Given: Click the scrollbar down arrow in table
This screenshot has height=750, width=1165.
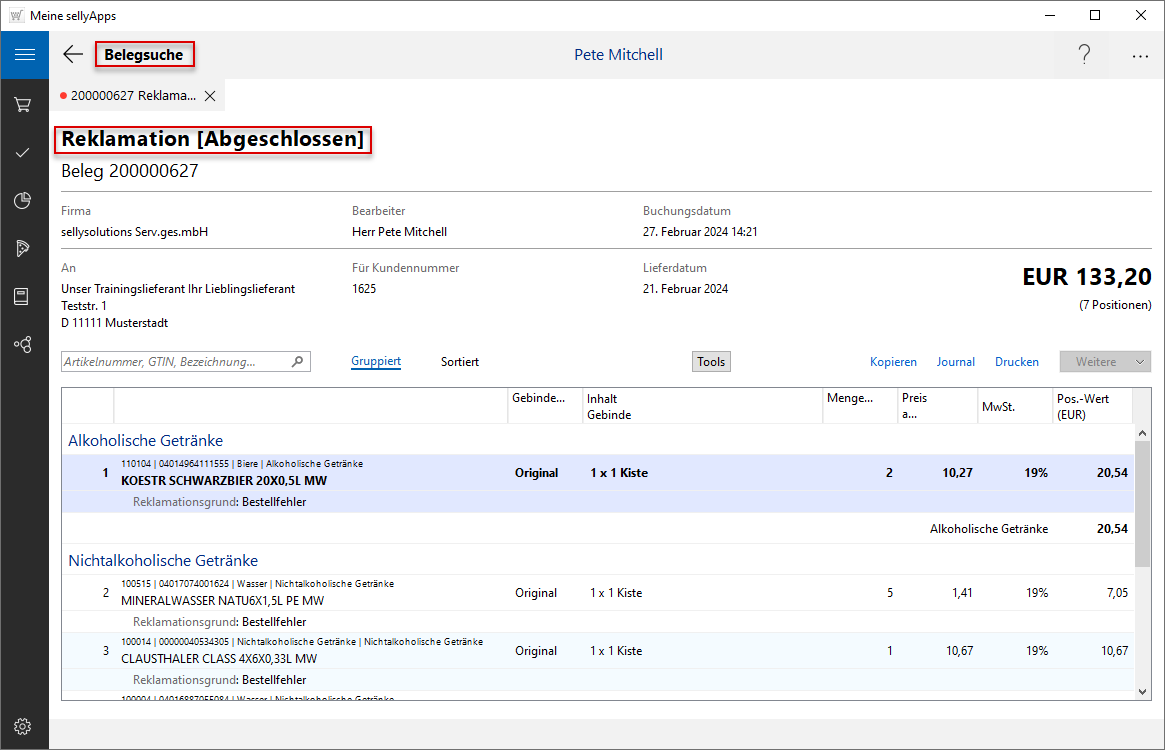Looking at the screenshot, I should click(x=1142, y=690).
